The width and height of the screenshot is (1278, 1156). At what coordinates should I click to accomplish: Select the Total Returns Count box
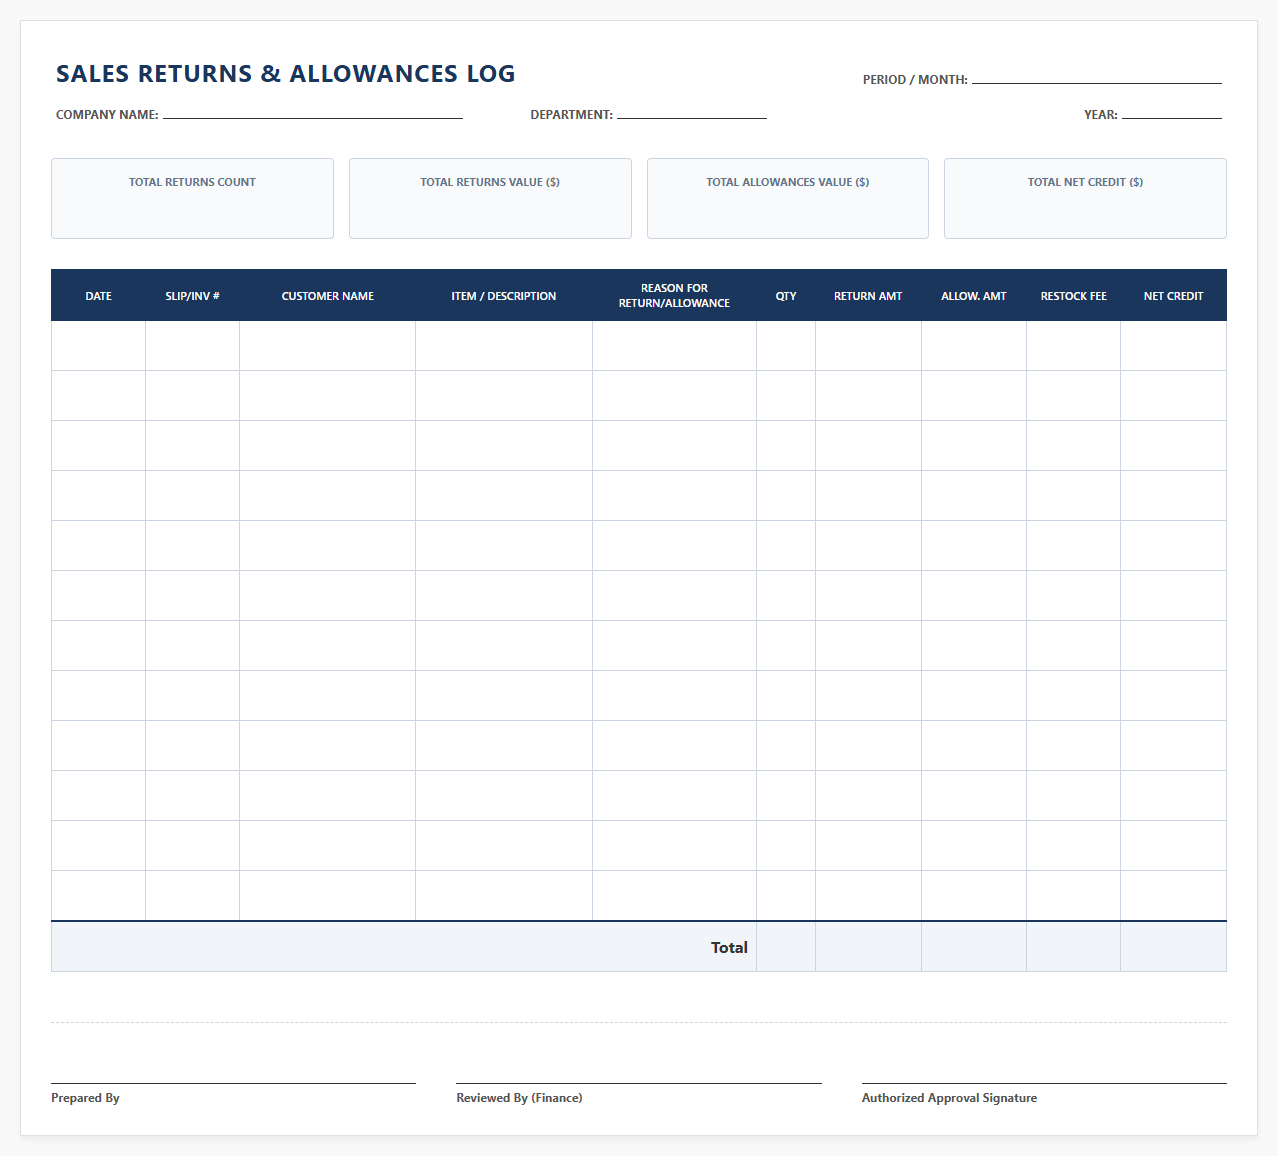pyautogui.click(x=192, y=198)
